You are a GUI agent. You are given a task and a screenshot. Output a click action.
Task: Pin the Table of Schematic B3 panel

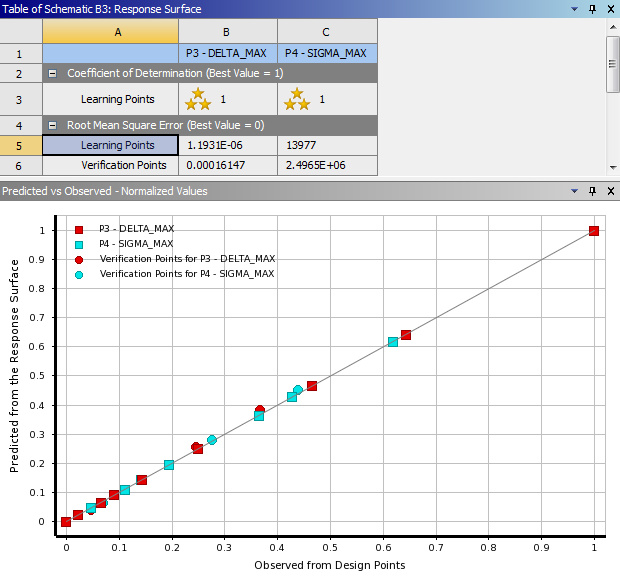point(592,9)
